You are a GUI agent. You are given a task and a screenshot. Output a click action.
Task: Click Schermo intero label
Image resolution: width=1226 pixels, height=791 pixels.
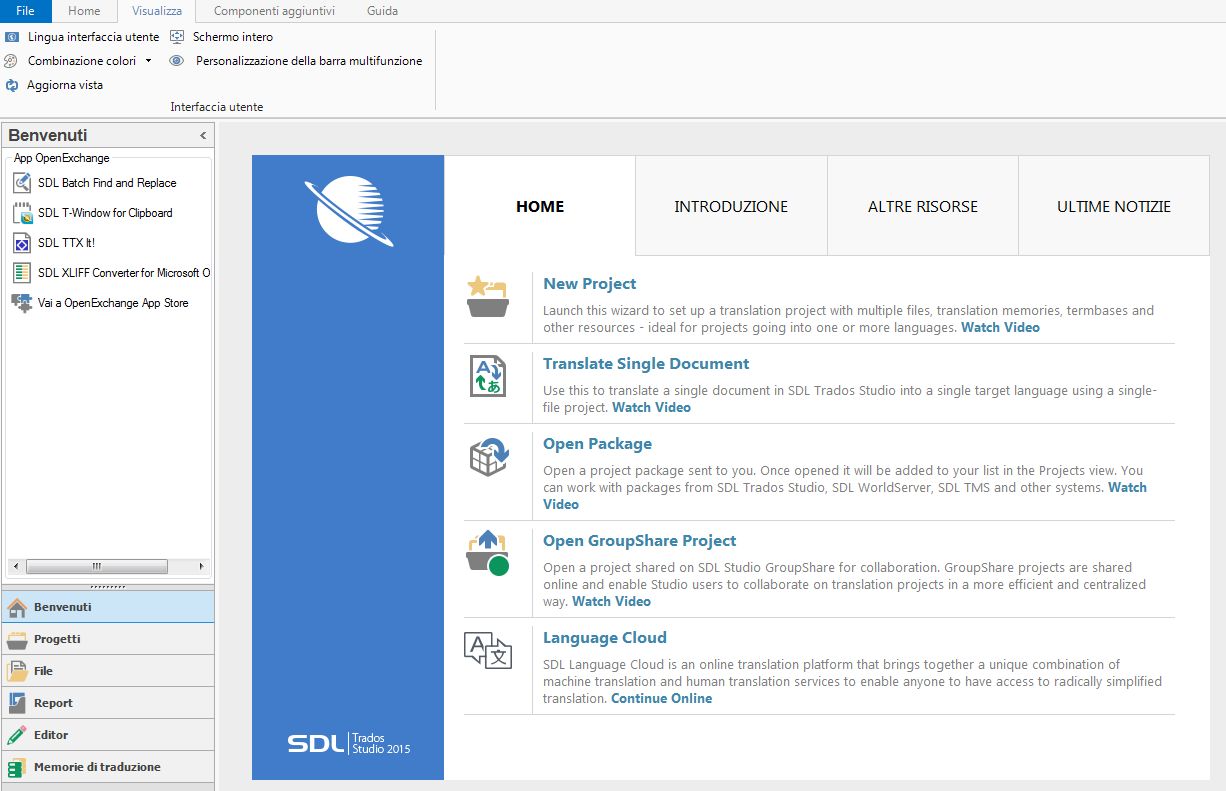[233, 37]
